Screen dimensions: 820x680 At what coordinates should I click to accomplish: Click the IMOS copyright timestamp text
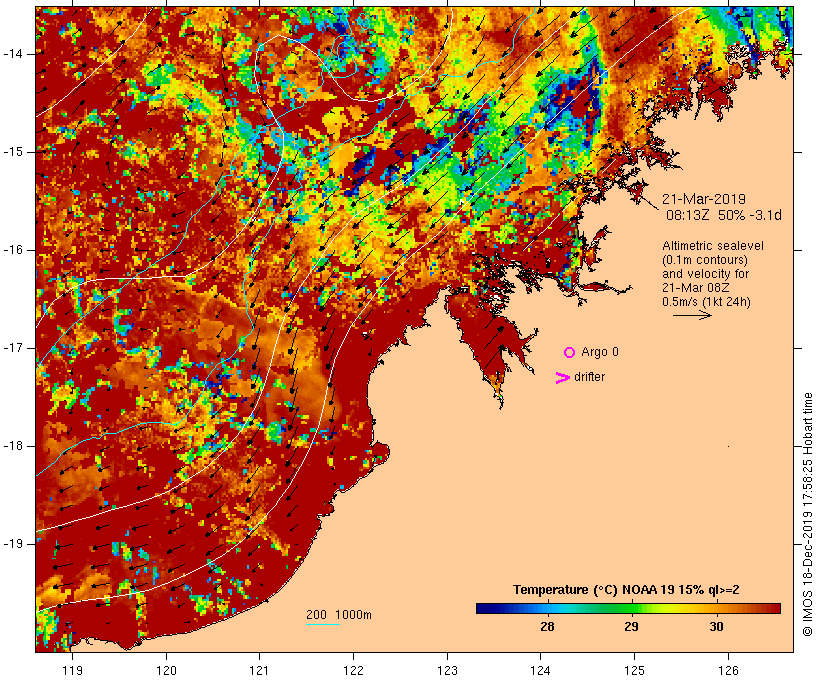click(807, 514)
